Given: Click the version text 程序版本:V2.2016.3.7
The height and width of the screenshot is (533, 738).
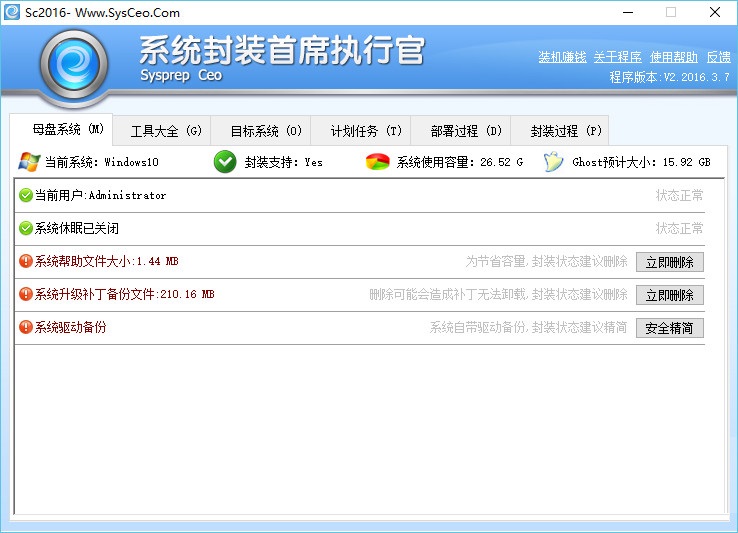Looking at the screenshot, I should pos(669,77).
